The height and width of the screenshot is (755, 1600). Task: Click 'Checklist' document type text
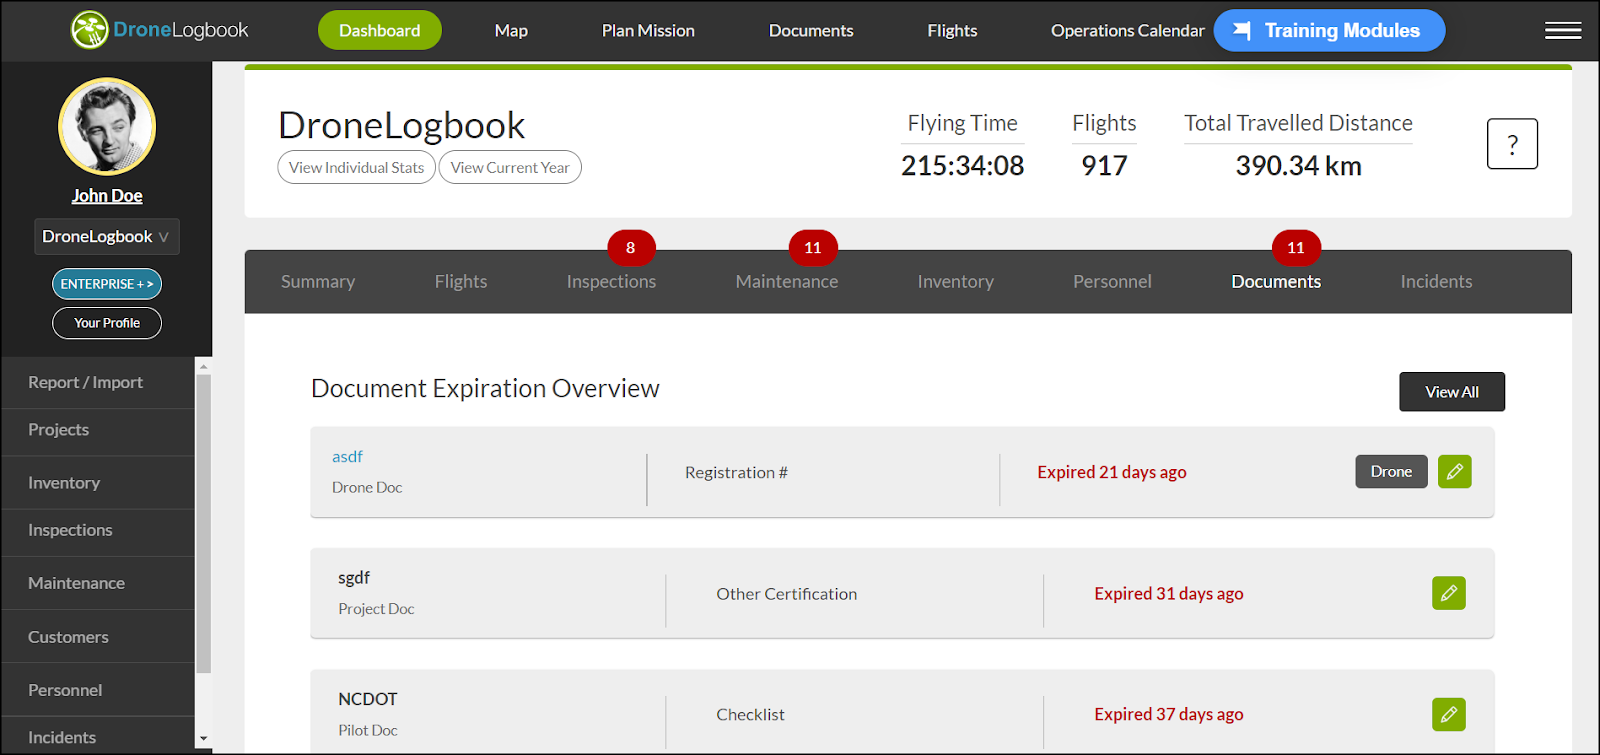tap(750, 715)
